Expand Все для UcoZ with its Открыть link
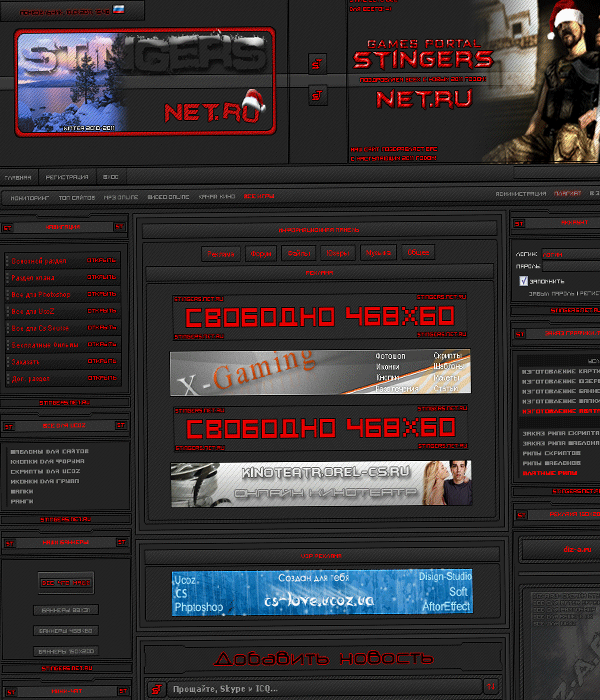Screen dimensions: 600x700 (102, 311)
